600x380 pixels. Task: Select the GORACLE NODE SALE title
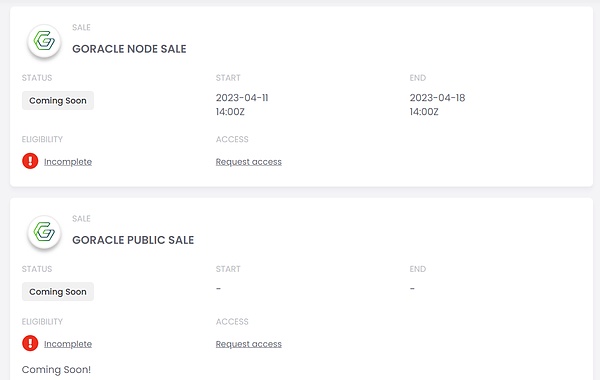(x=129, y=49)
